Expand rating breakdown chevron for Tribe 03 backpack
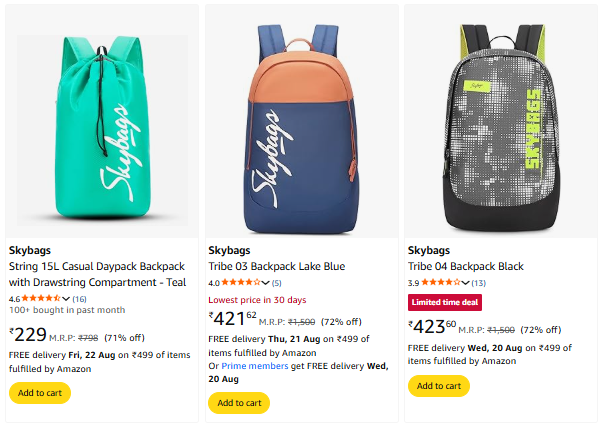 click(265, 283)
